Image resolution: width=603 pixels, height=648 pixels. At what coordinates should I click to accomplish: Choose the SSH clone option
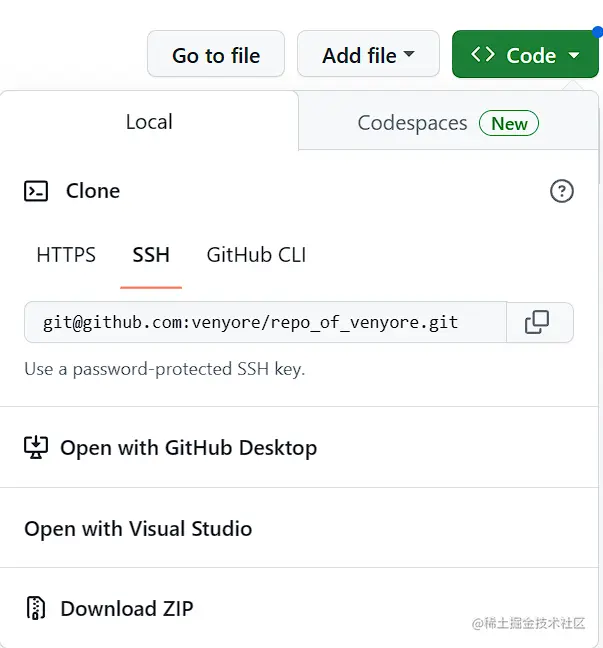(151, 255)
